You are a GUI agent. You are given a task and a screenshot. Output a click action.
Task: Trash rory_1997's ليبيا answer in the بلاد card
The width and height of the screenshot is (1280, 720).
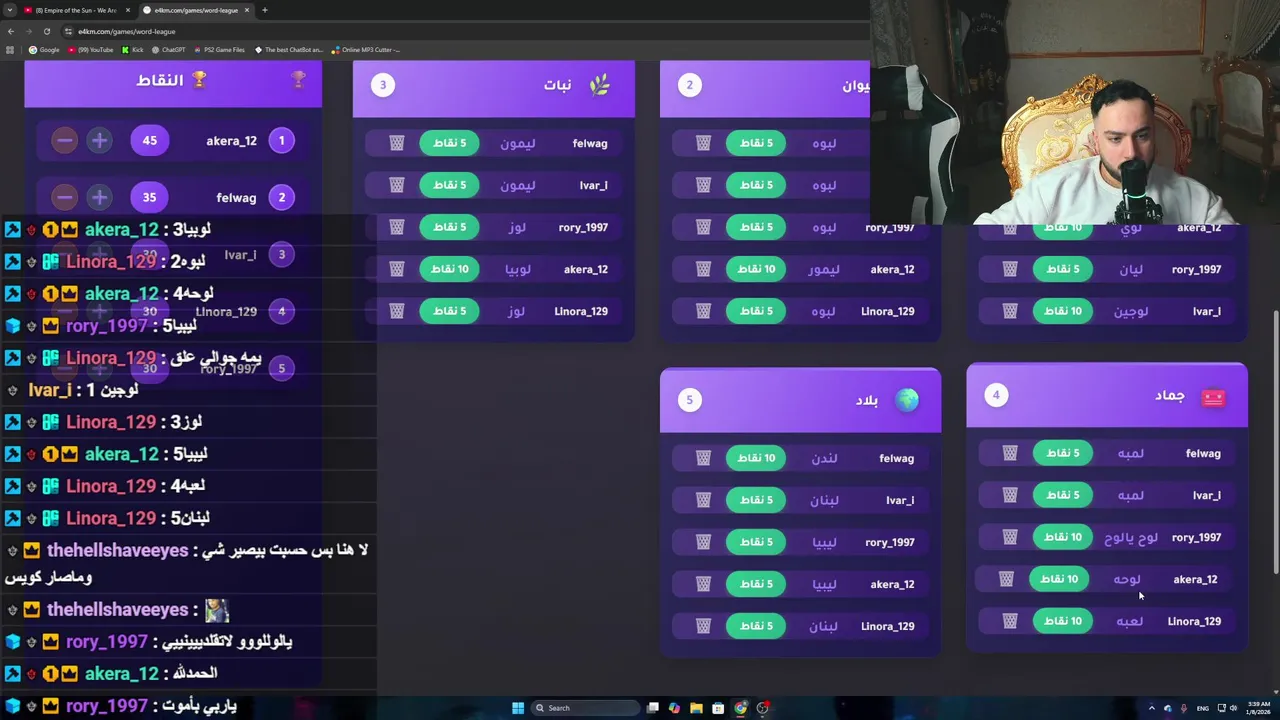pyautogui.click(x=704, y=542)
